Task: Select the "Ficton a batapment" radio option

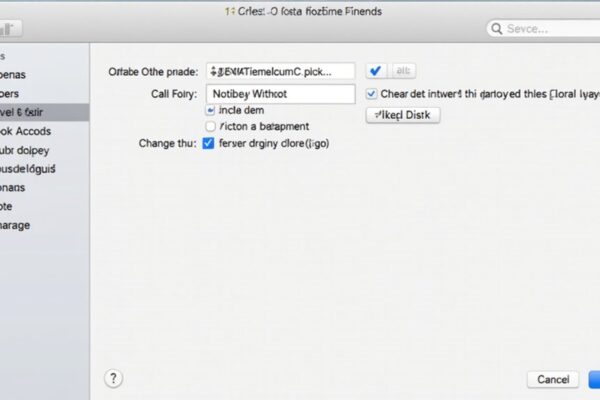Action: pos(210,127)
